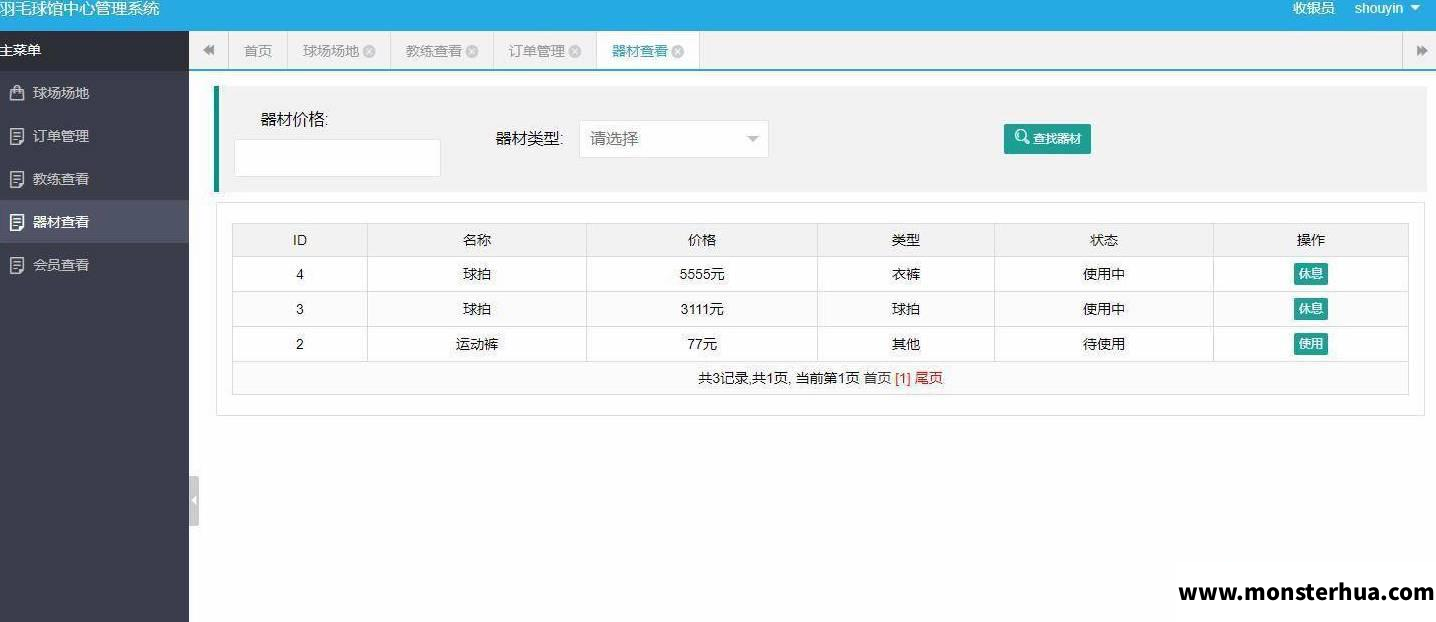Click 休息 button for ID 3 row

[x=1310, y=309]
